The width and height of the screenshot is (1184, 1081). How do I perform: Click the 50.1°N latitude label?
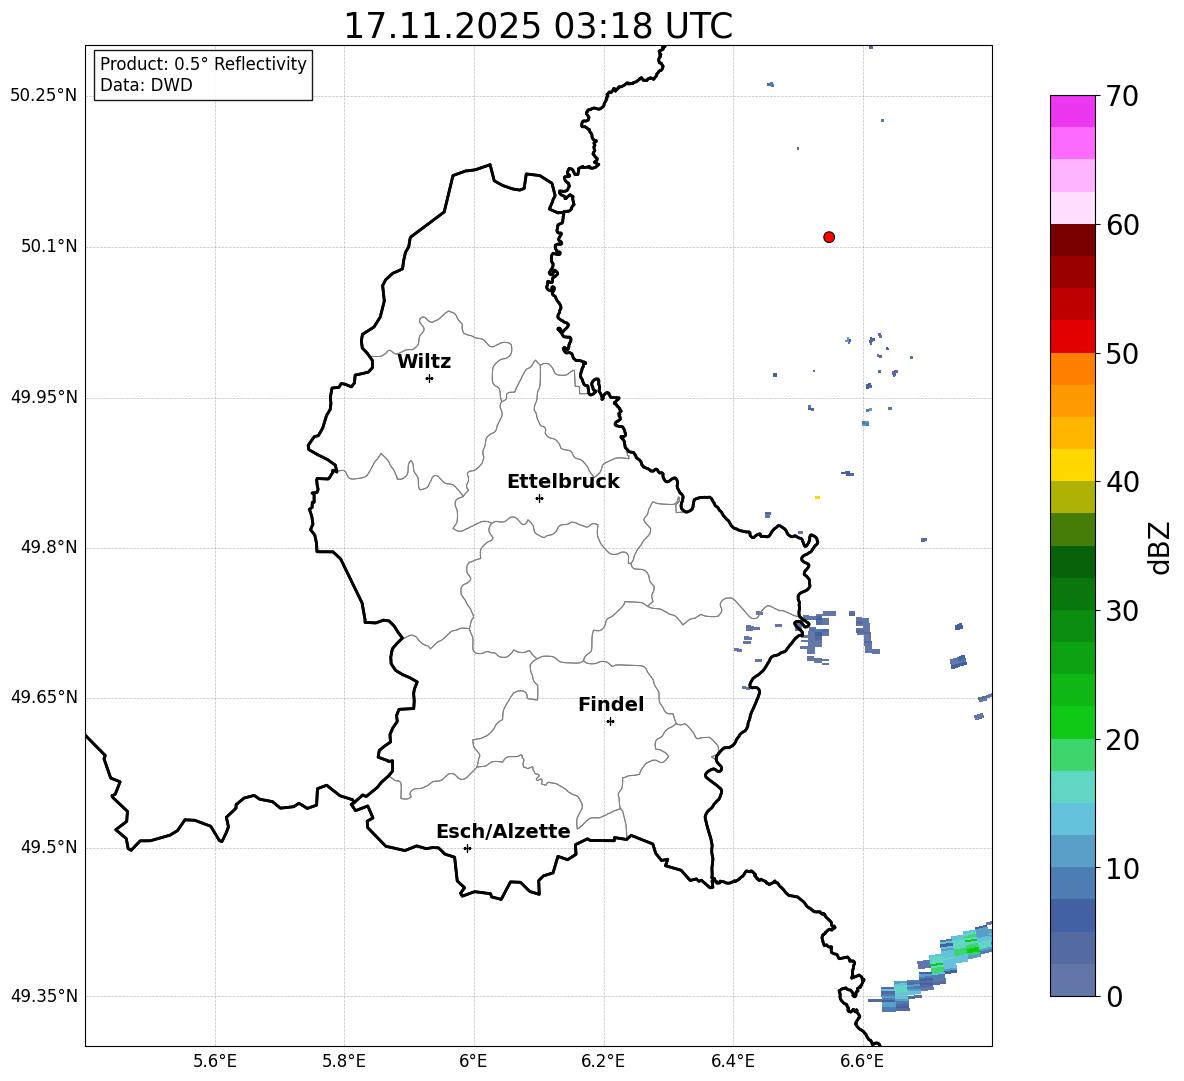point(49,246)
